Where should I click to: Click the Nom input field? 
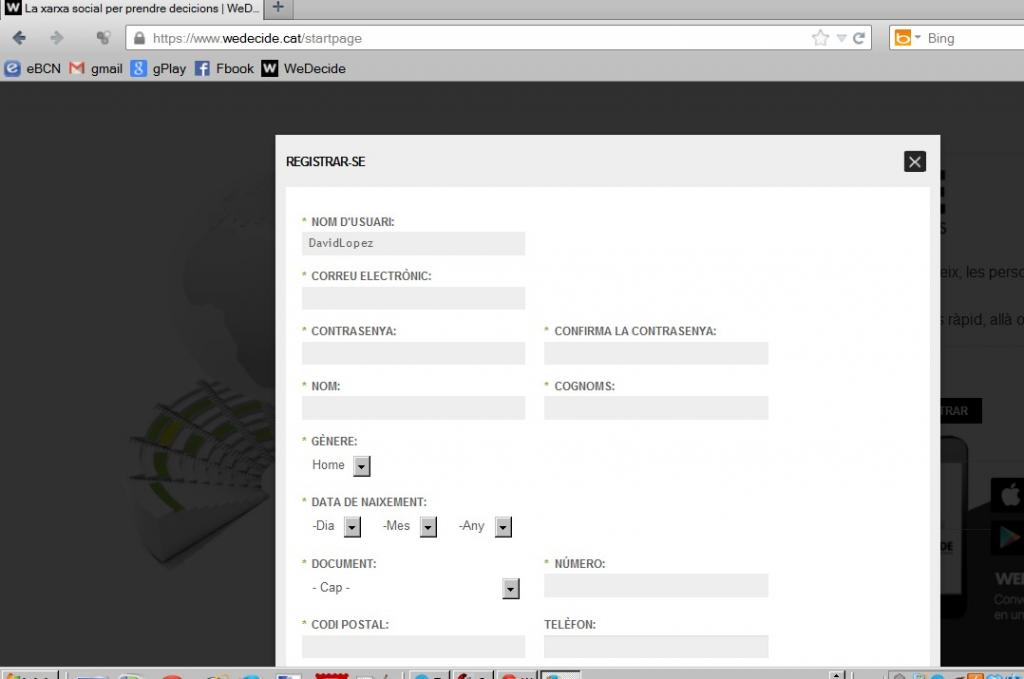[413, 408]
